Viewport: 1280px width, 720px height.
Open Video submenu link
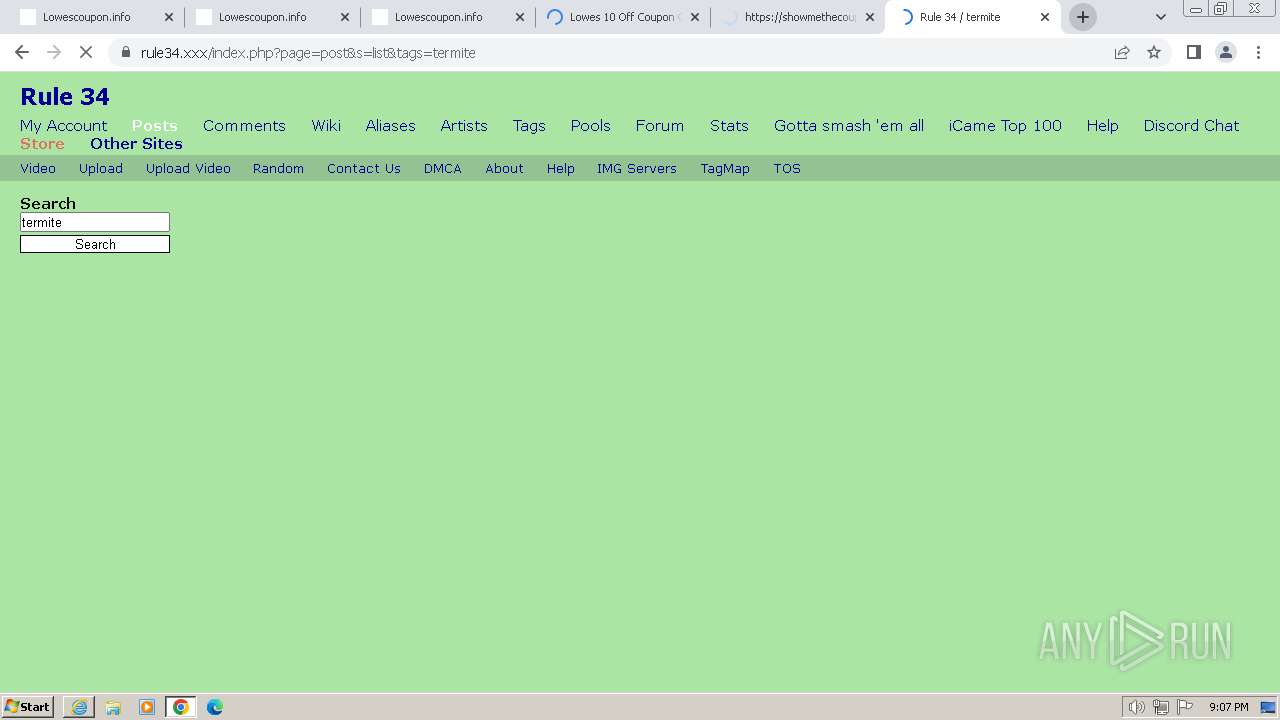pyautogui.click(x=38, y=168)
